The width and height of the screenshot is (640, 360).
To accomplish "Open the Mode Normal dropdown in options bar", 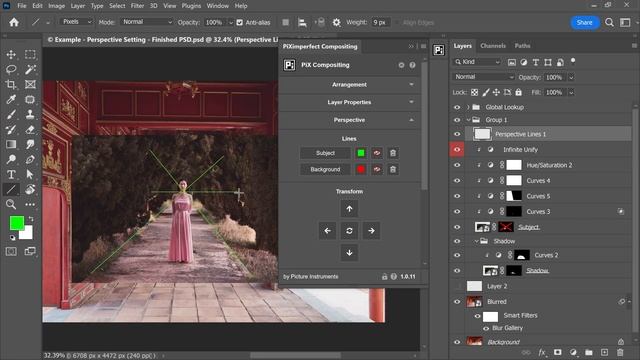I will click(x=147, y=22).
